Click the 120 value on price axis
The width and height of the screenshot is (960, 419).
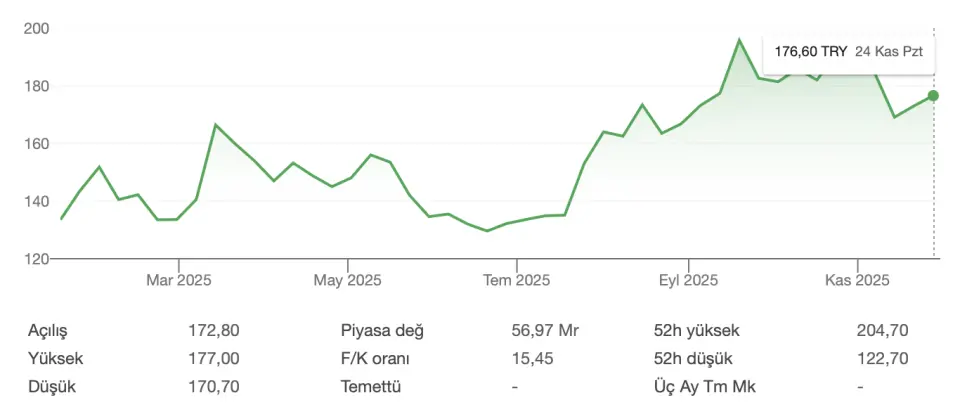pos(37,259)
